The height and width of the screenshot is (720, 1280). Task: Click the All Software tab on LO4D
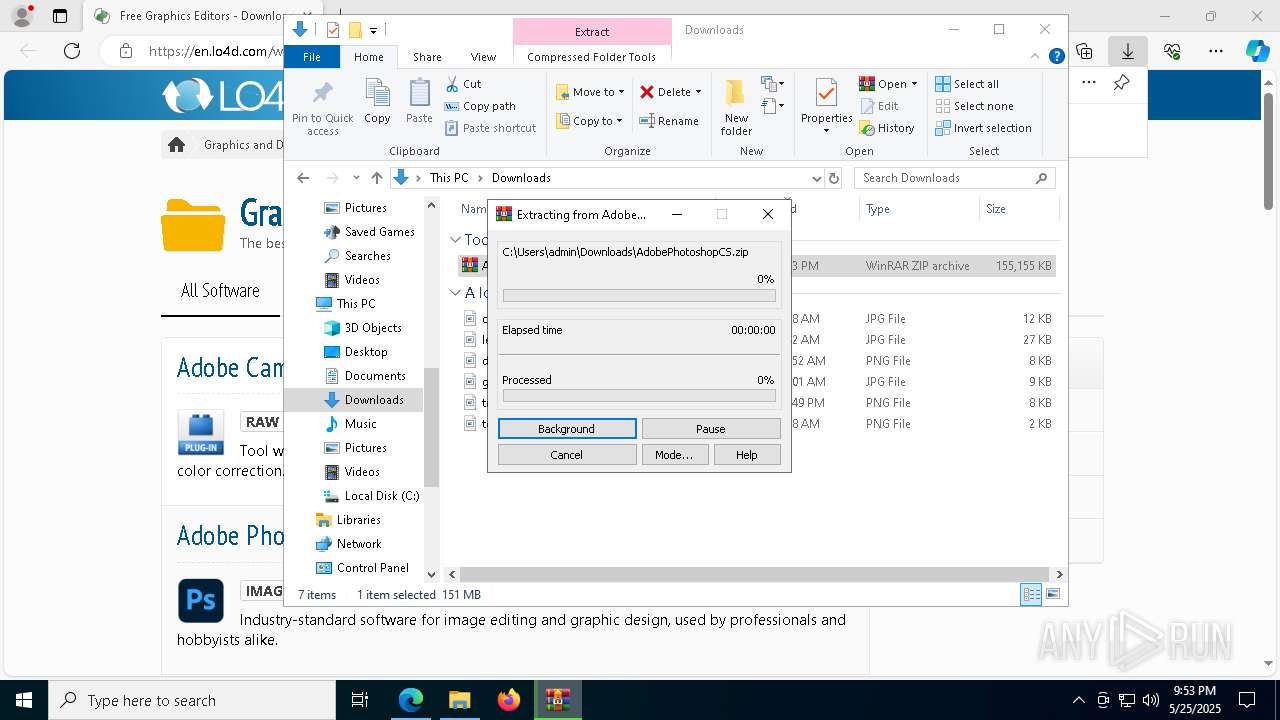click(220, 291)
